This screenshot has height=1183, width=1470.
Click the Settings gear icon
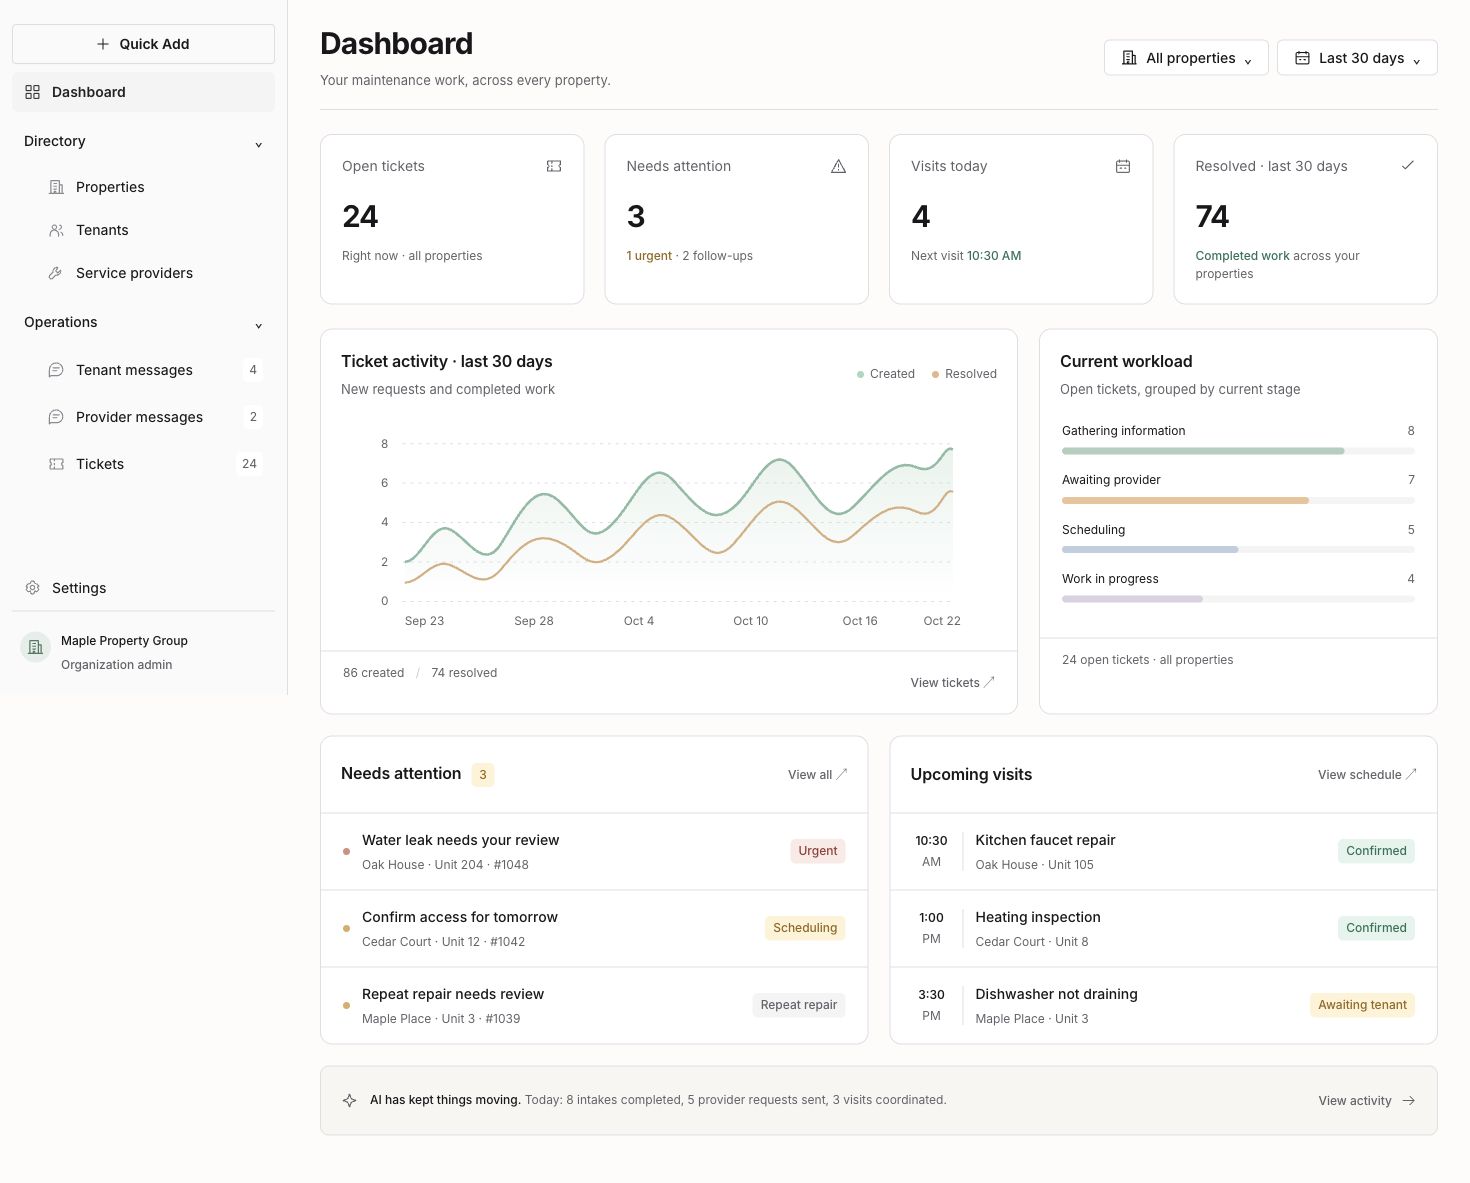(32, 588)
